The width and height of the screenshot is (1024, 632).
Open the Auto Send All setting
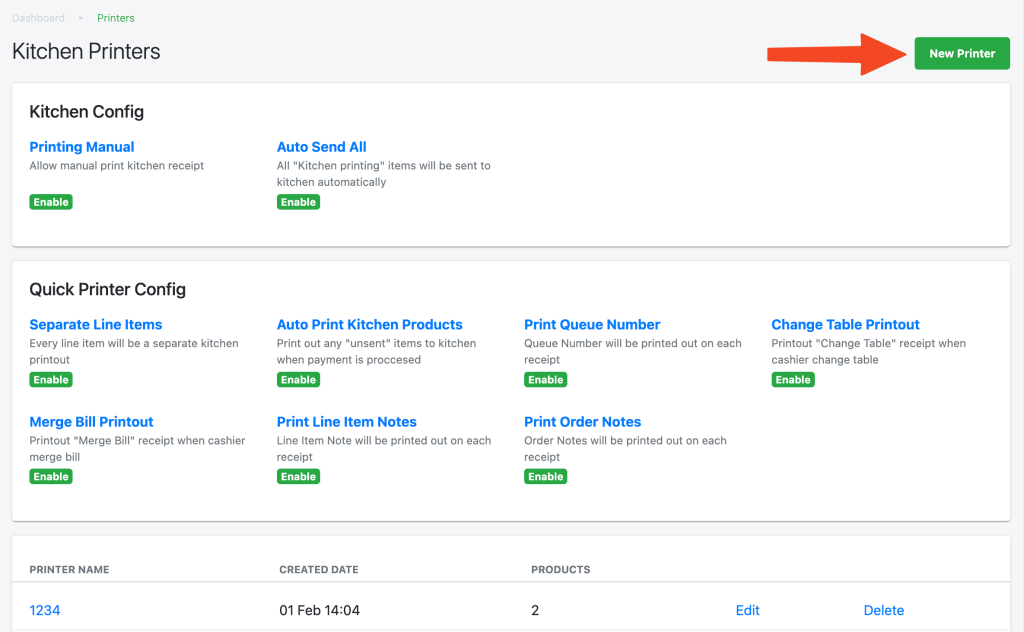point(321,147)
